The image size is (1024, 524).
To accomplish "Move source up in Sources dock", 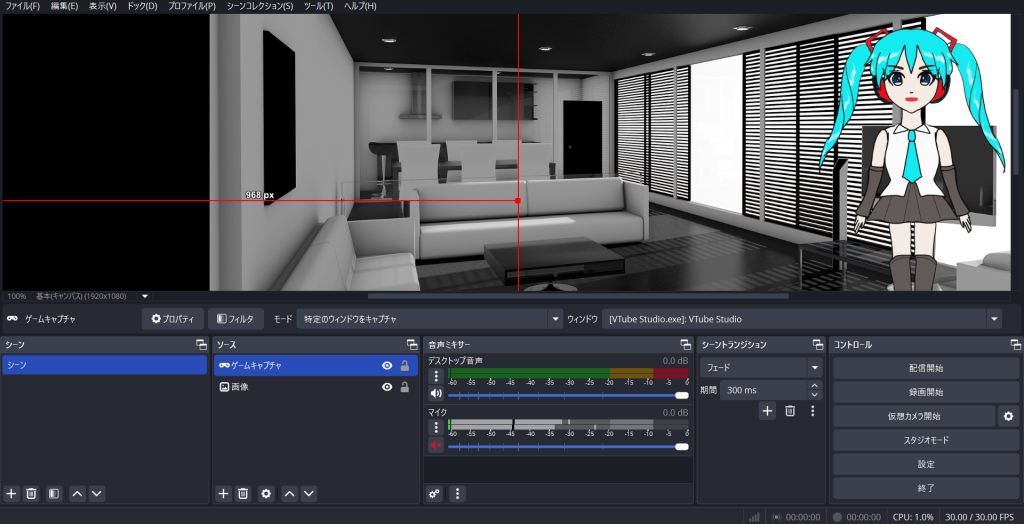I will pos(290,494).
